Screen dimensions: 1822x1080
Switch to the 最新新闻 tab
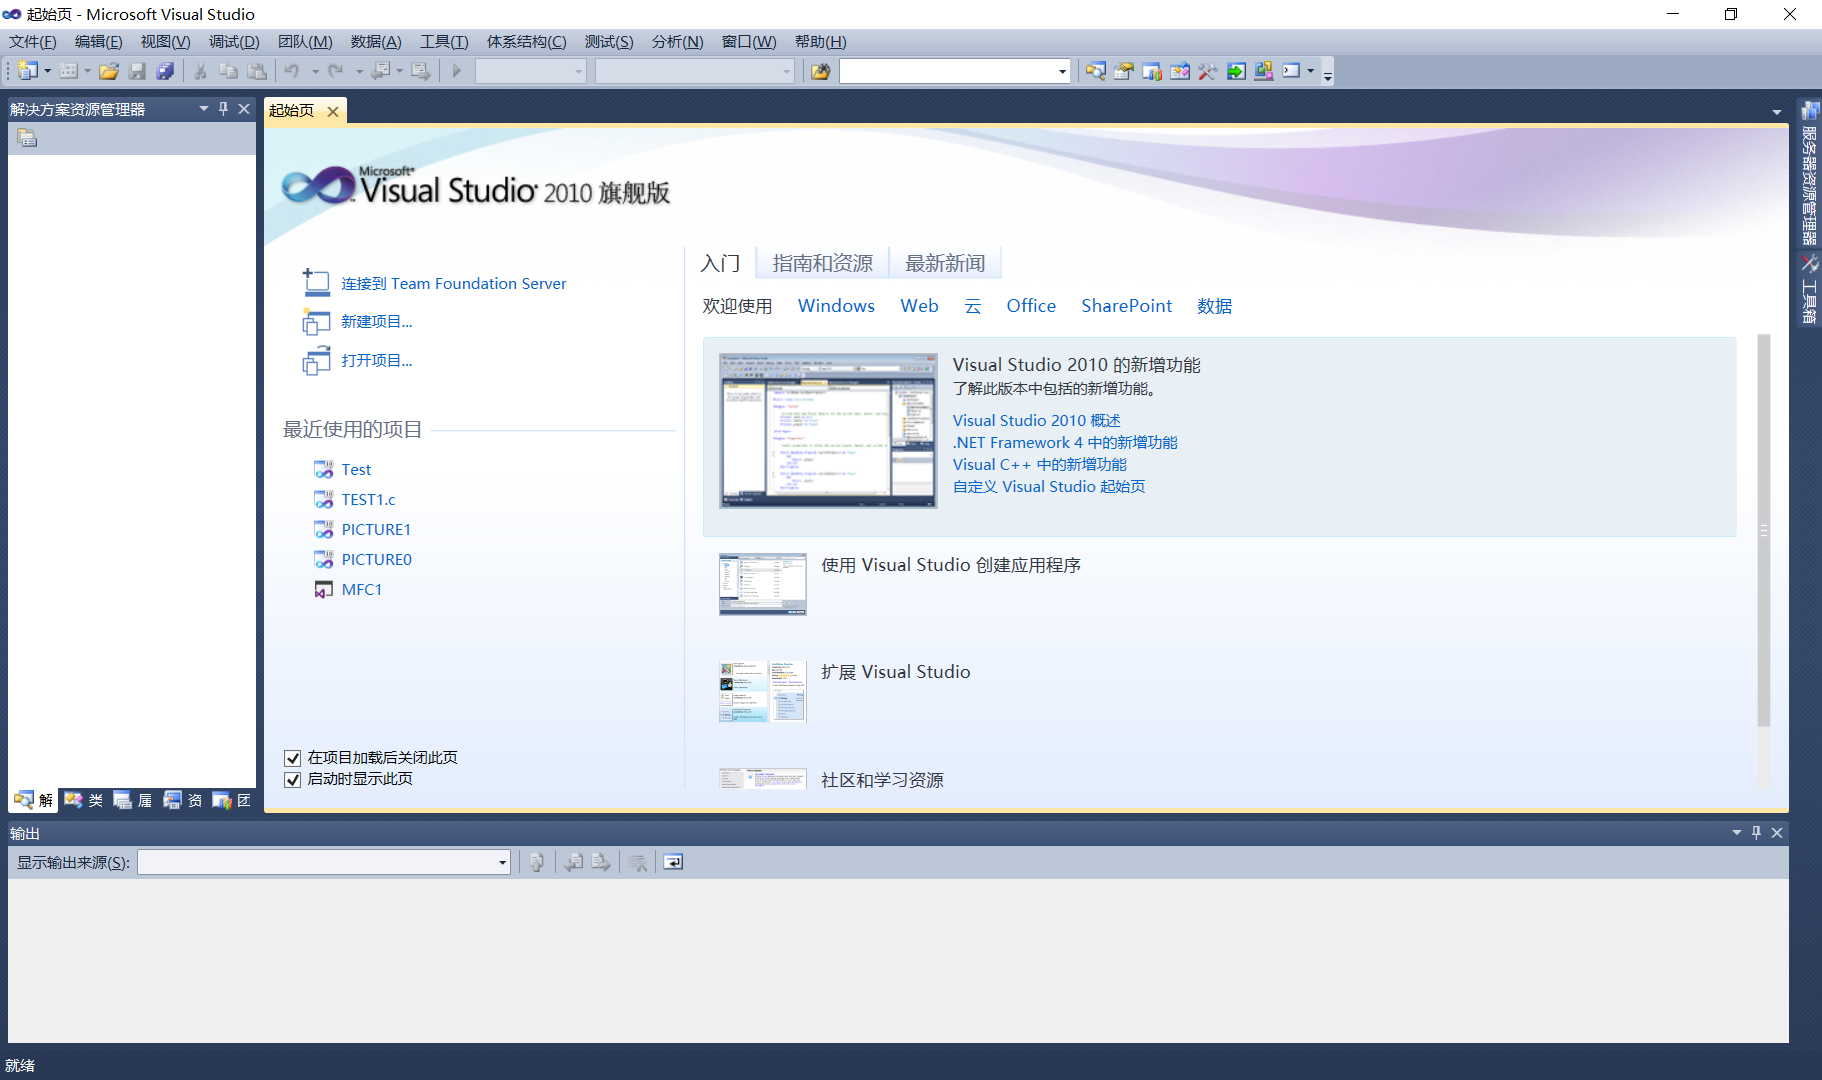pos(945,262)
